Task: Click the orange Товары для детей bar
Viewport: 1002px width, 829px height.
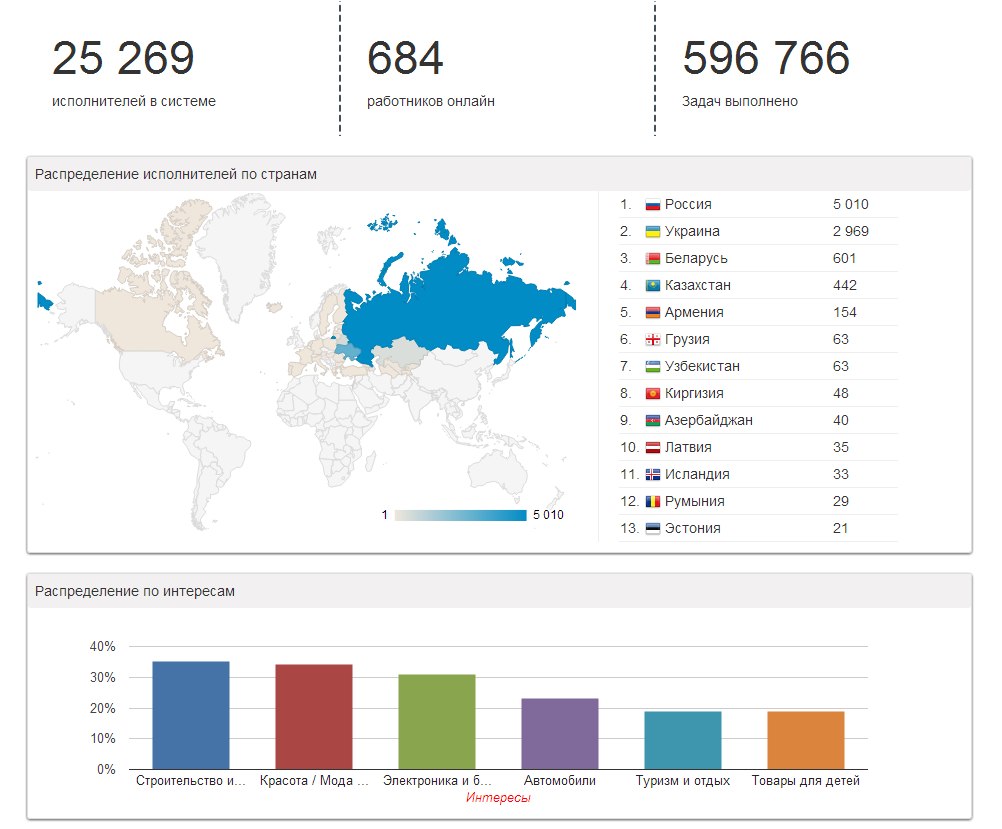Action: click(x=806, y=740)
